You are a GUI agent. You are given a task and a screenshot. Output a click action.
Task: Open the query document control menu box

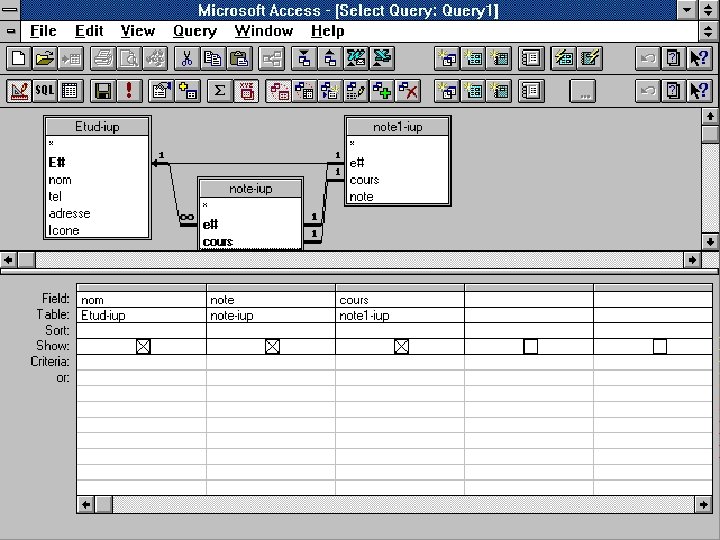point(10,31)
